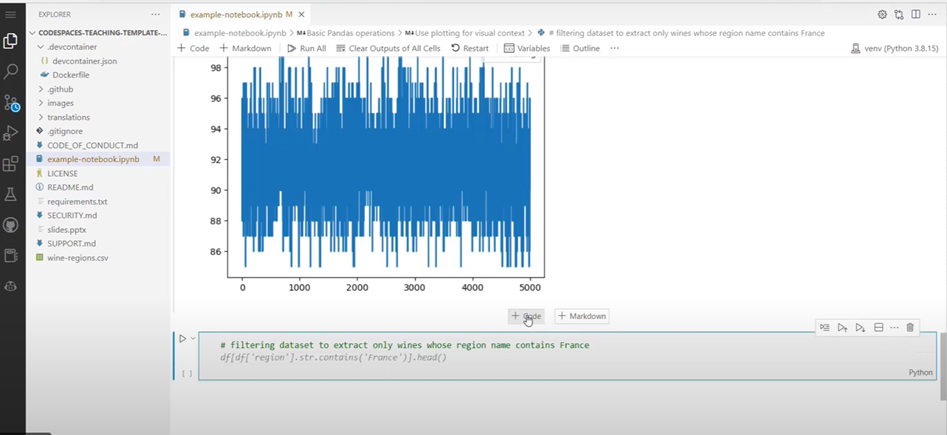The image size is (947, 435).
Task: Open CODE_OF_CONDUCT.md file
Action: click(92, 145)
